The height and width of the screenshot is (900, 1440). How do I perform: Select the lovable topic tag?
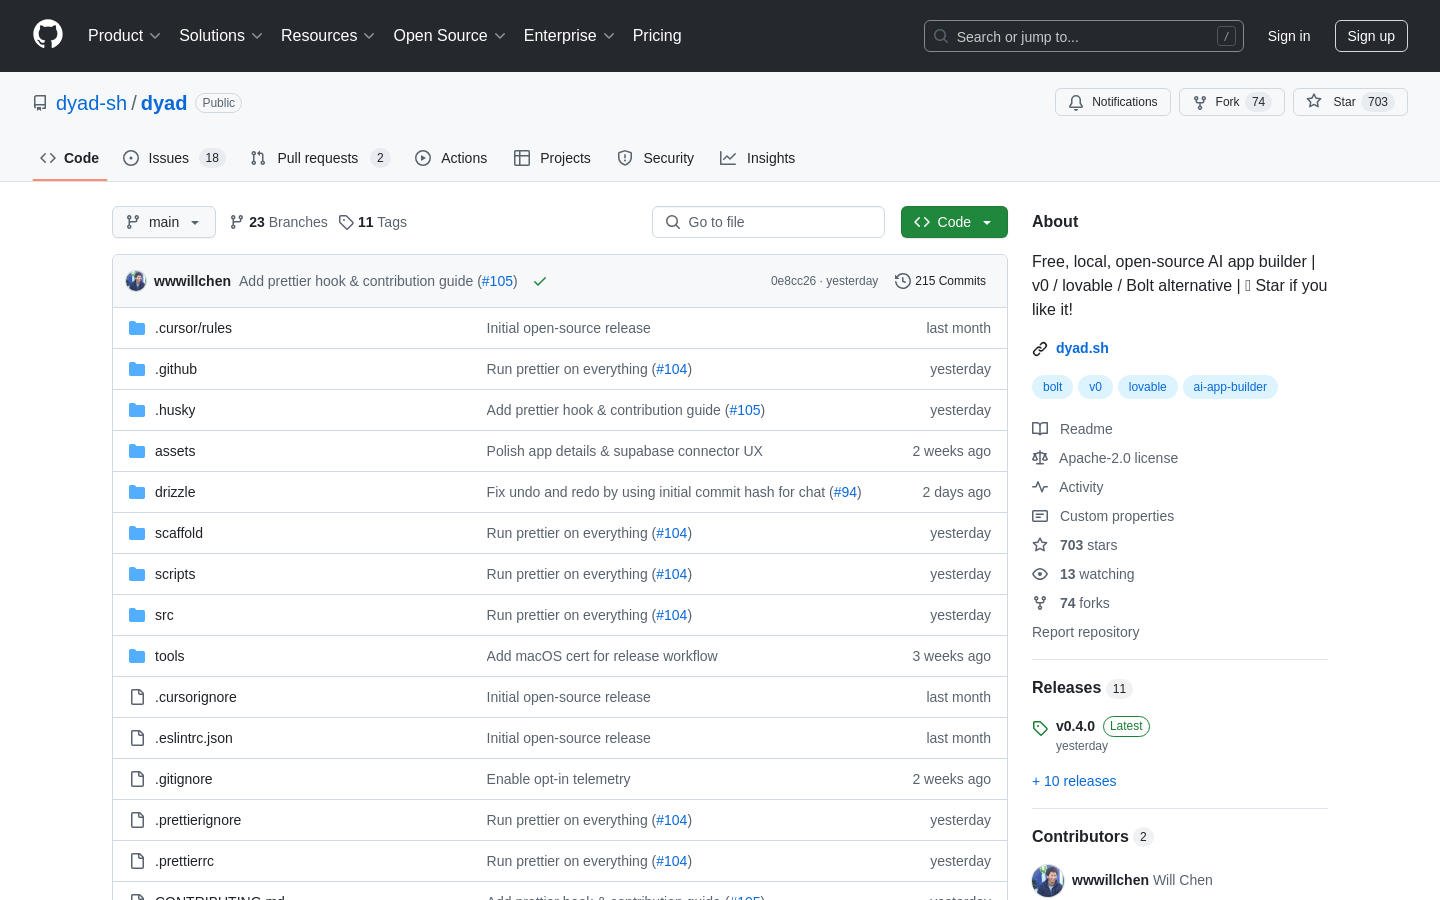(x=1147, y=387)
